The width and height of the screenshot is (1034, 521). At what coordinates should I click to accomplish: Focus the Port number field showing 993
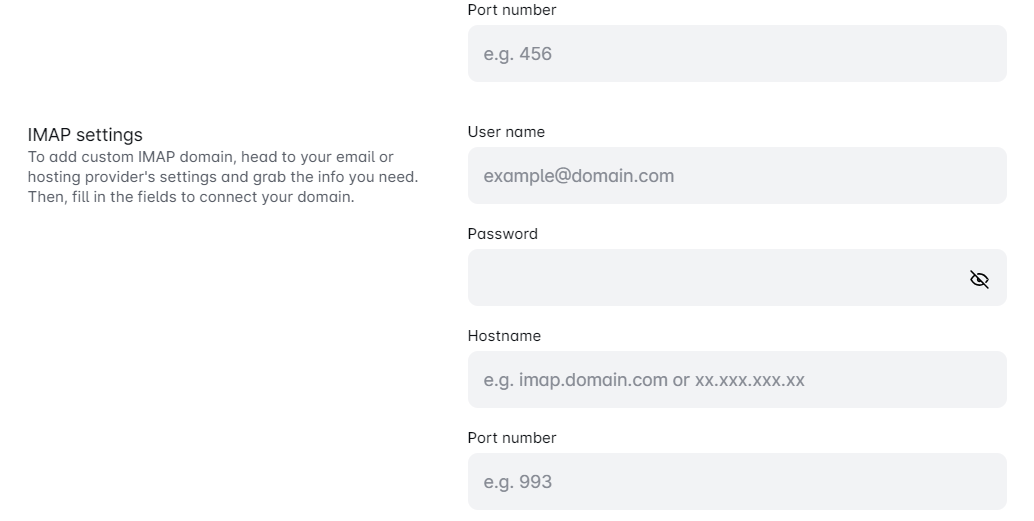(736, 482)
